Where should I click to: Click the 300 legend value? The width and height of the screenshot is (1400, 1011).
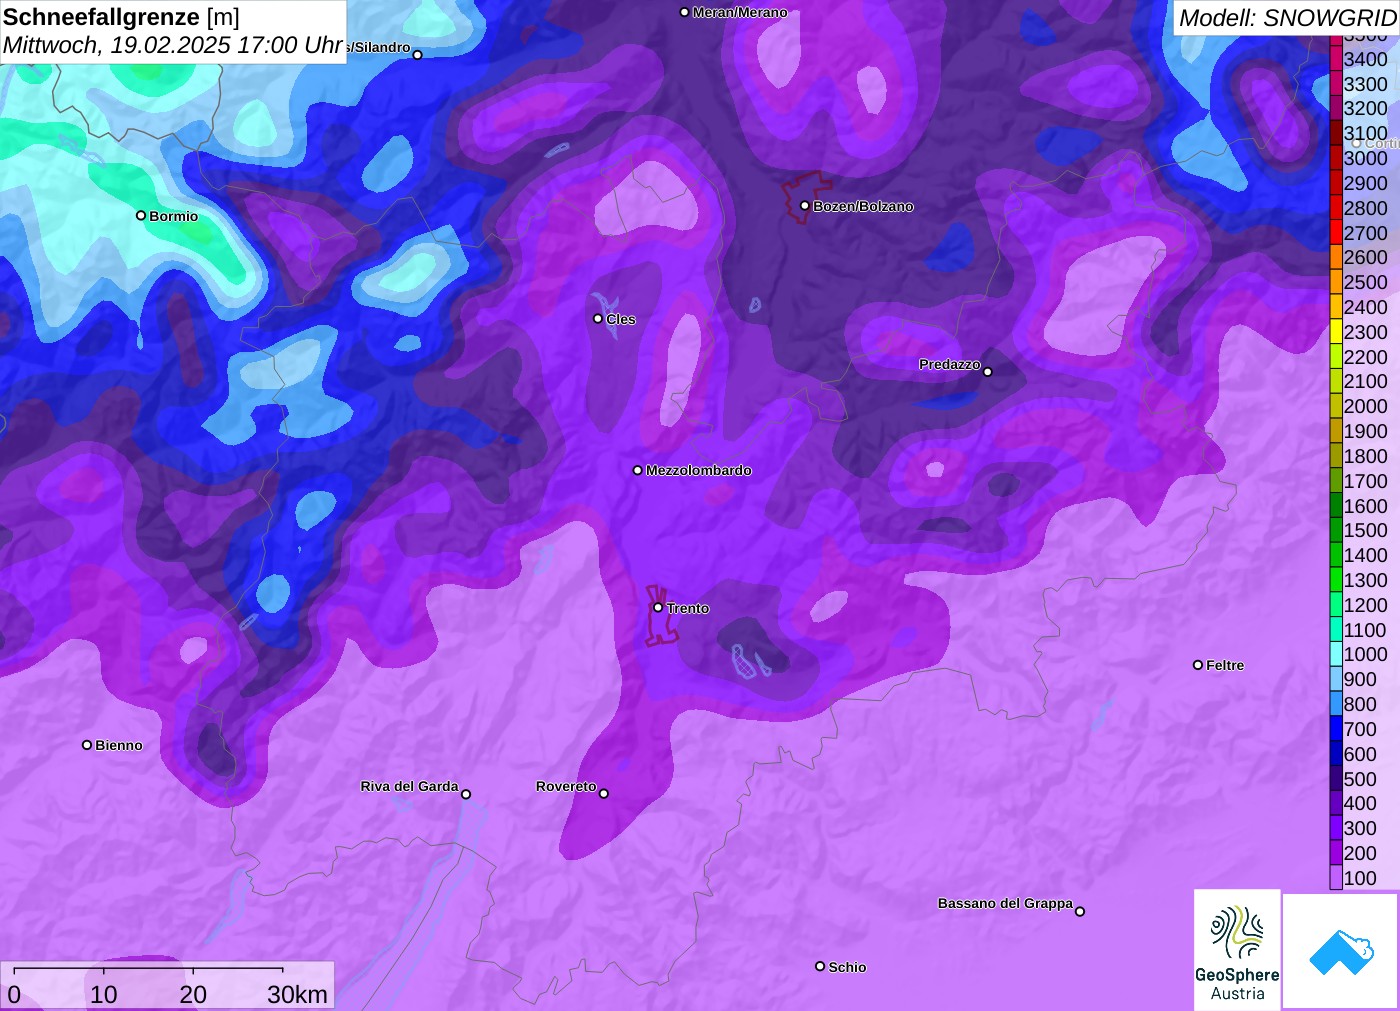pyautogui.click(x=1360, y=828)
